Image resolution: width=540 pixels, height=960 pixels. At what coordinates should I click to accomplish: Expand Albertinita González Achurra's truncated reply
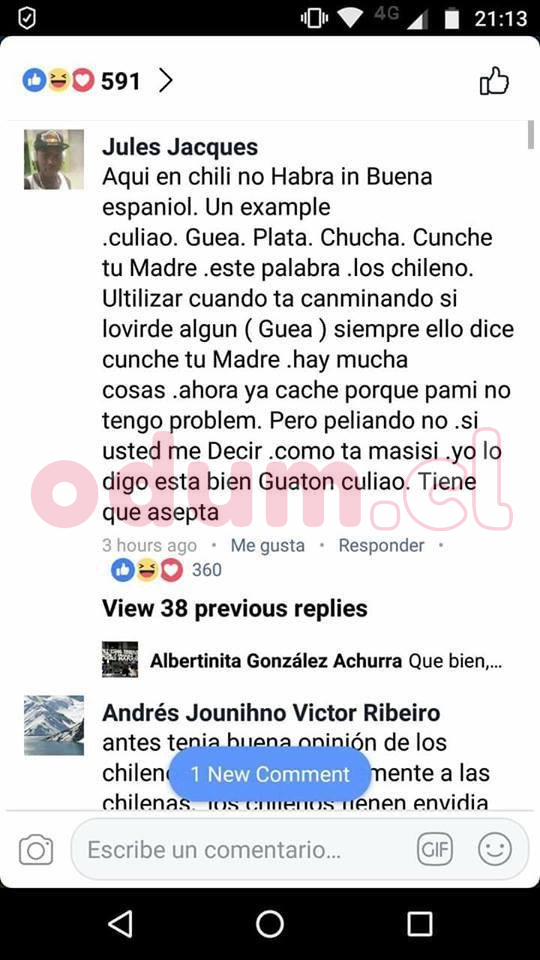pyautogui.click(x=326, y=661)
